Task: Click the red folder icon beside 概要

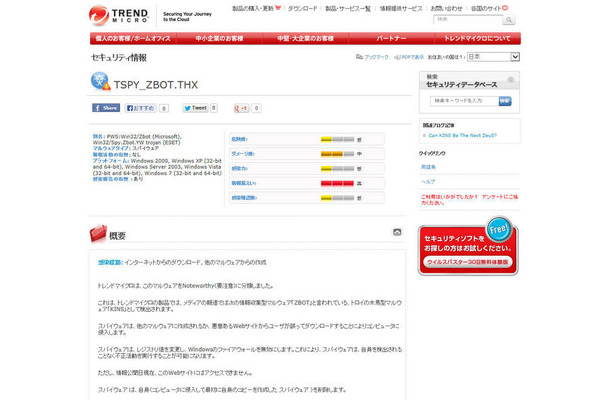Action: click(98, 233)
